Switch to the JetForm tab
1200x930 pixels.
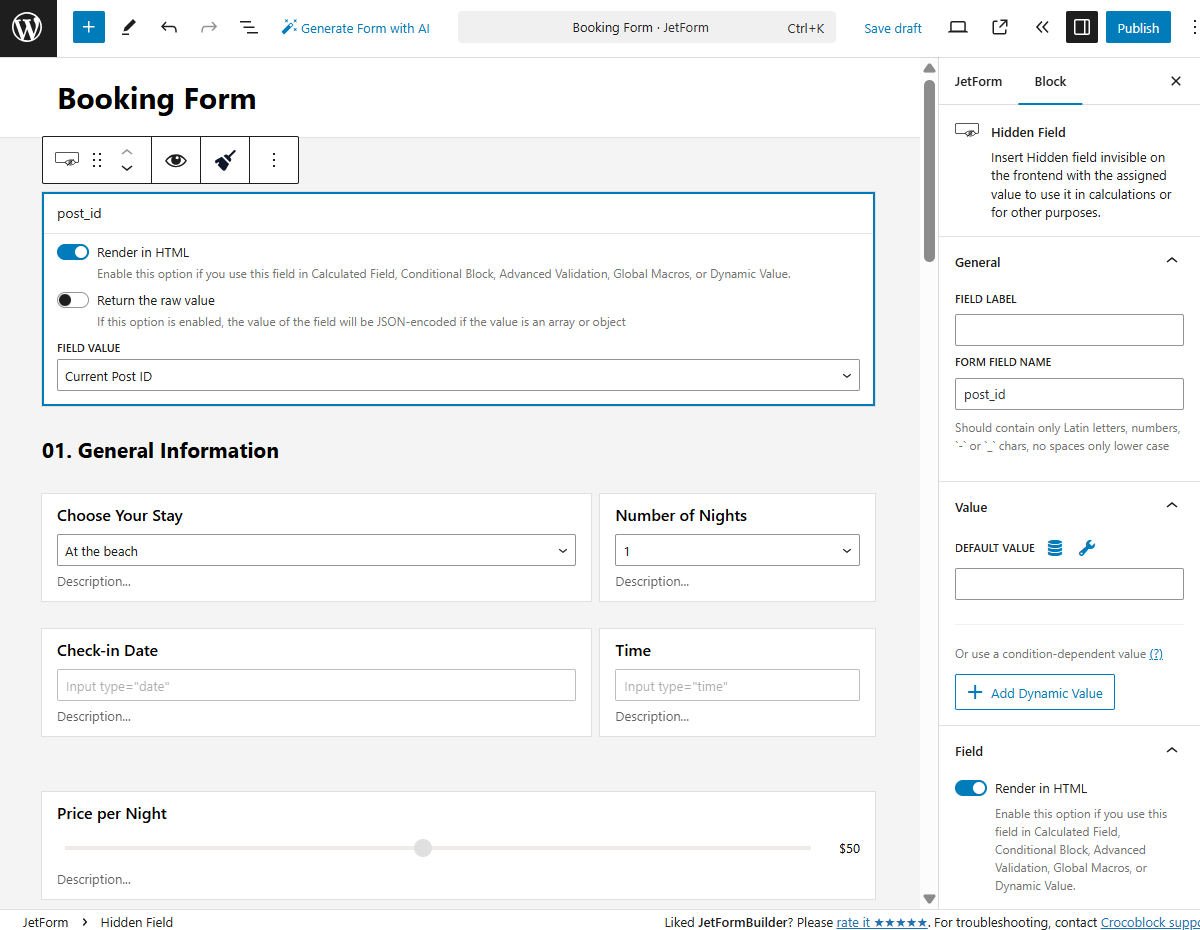978,81
